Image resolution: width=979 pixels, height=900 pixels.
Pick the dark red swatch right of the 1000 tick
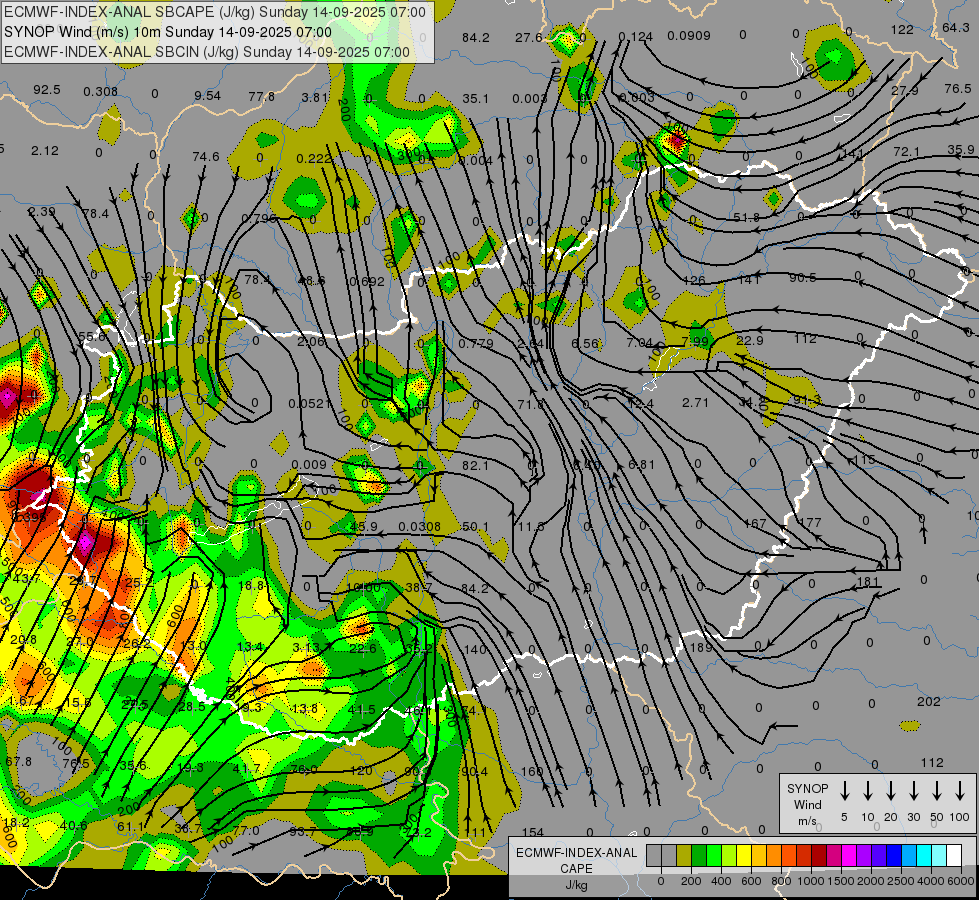pos(819,855)
